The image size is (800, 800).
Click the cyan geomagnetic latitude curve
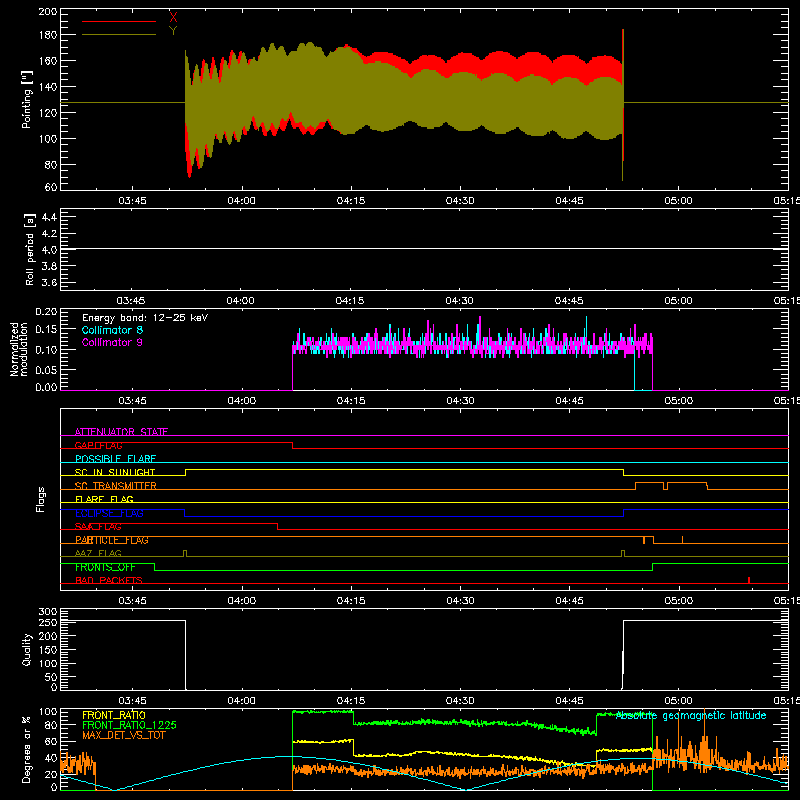pyautogui.click(x=423, y=773)
